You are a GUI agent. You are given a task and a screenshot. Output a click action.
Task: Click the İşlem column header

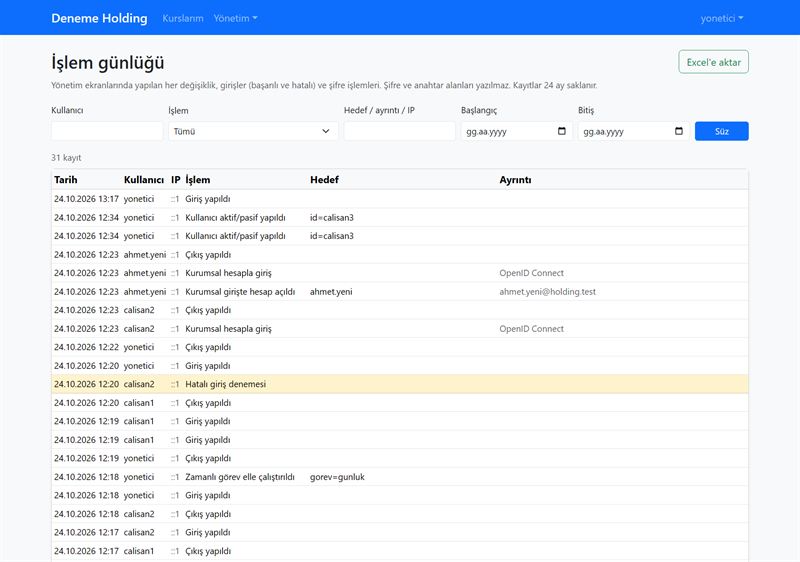click(197, 180)
